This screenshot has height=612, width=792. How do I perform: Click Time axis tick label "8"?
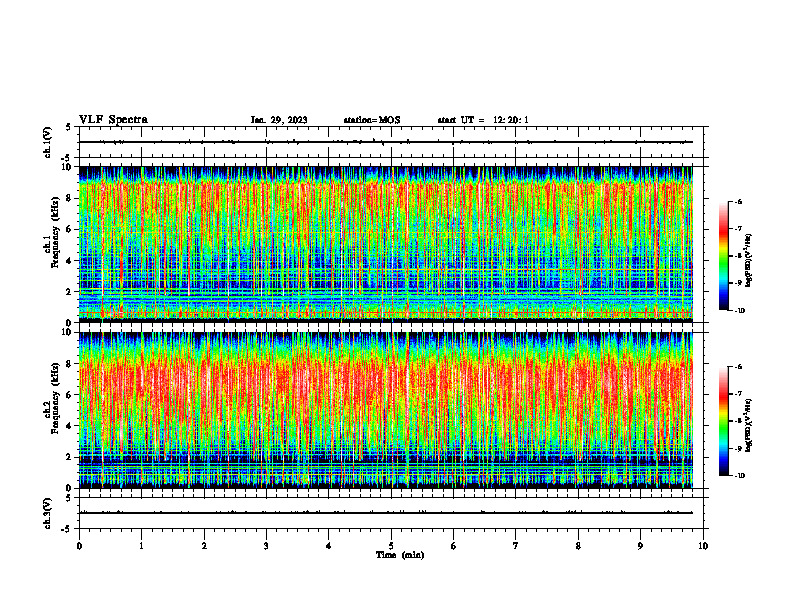click(x=578, y=546)
